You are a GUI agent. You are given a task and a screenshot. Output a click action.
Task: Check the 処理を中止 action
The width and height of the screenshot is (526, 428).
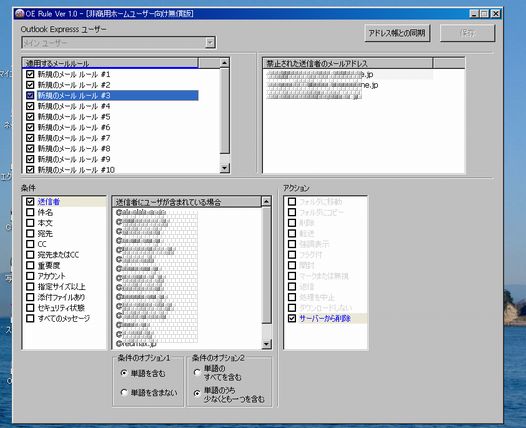tap(292, 297)
